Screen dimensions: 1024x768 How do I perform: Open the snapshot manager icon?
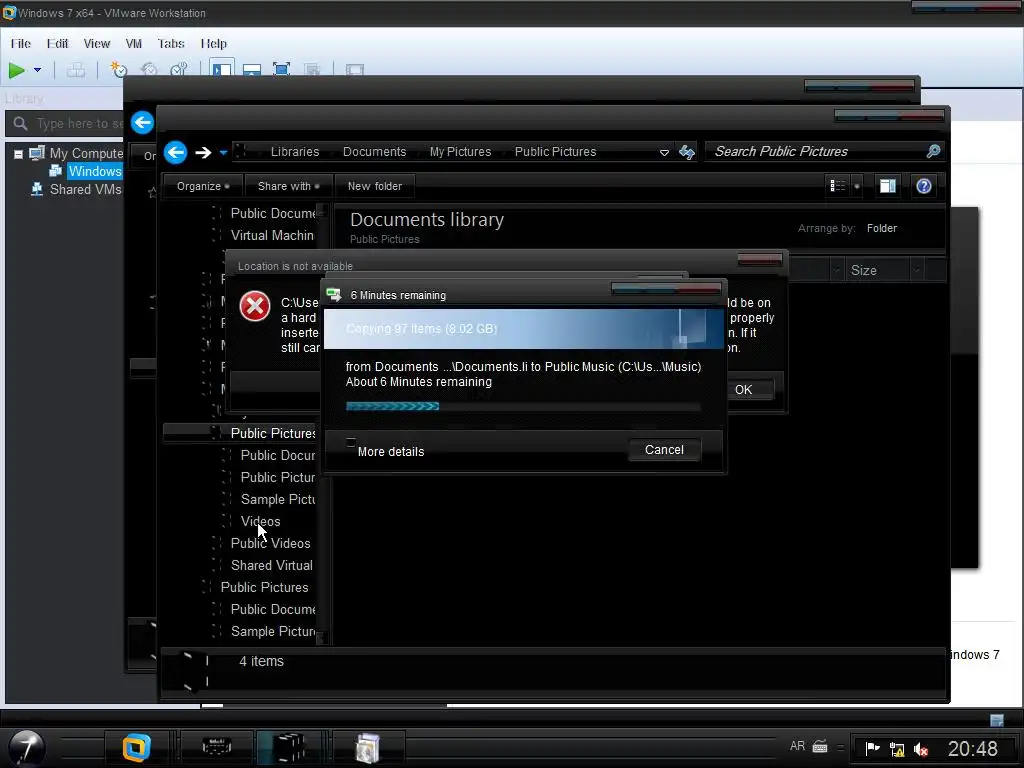(178, 69)
